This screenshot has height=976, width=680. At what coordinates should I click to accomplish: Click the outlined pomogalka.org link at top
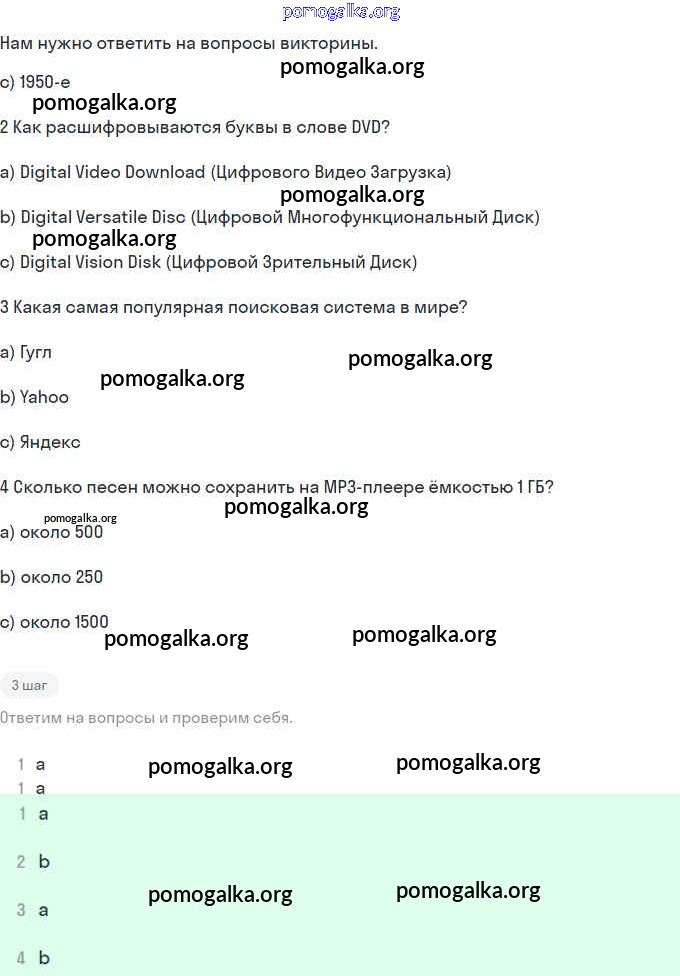341,12
